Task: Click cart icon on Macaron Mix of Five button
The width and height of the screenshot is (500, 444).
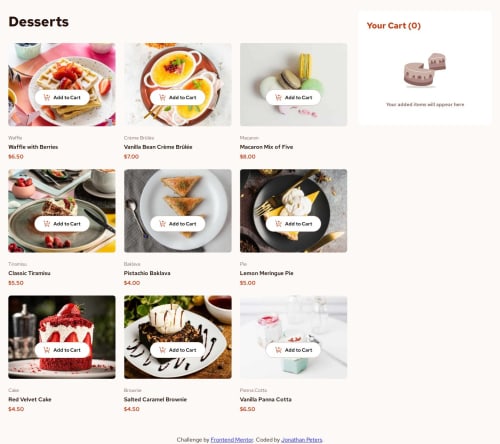Action: coord(278,97)
